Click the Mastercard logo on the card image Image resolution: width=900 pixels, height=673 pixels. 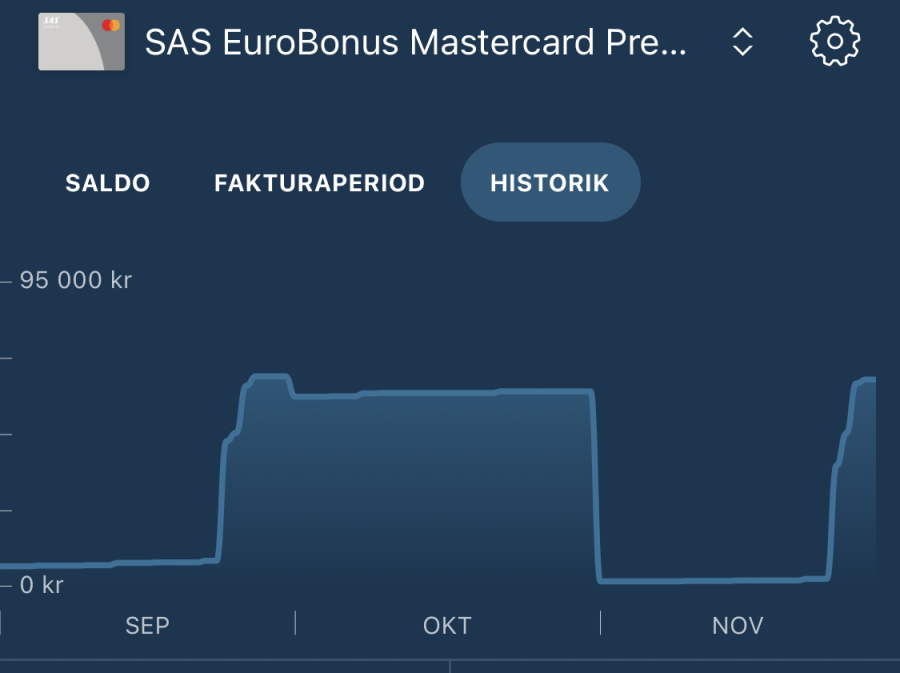pos(111,25)
